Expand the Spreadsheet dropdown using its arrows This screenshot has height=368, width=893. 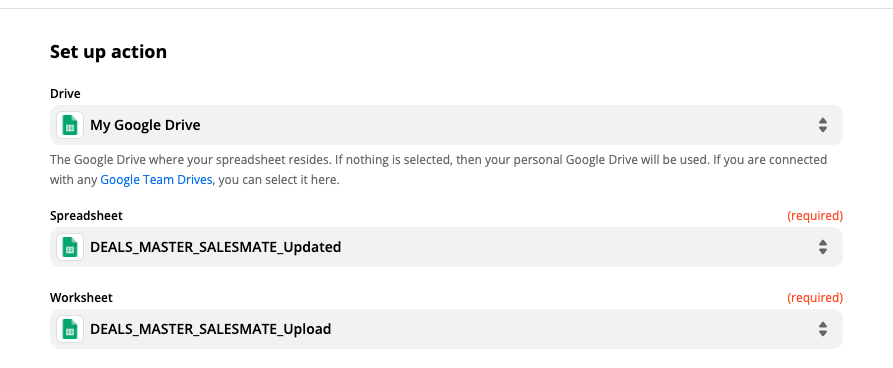point(822,247)
